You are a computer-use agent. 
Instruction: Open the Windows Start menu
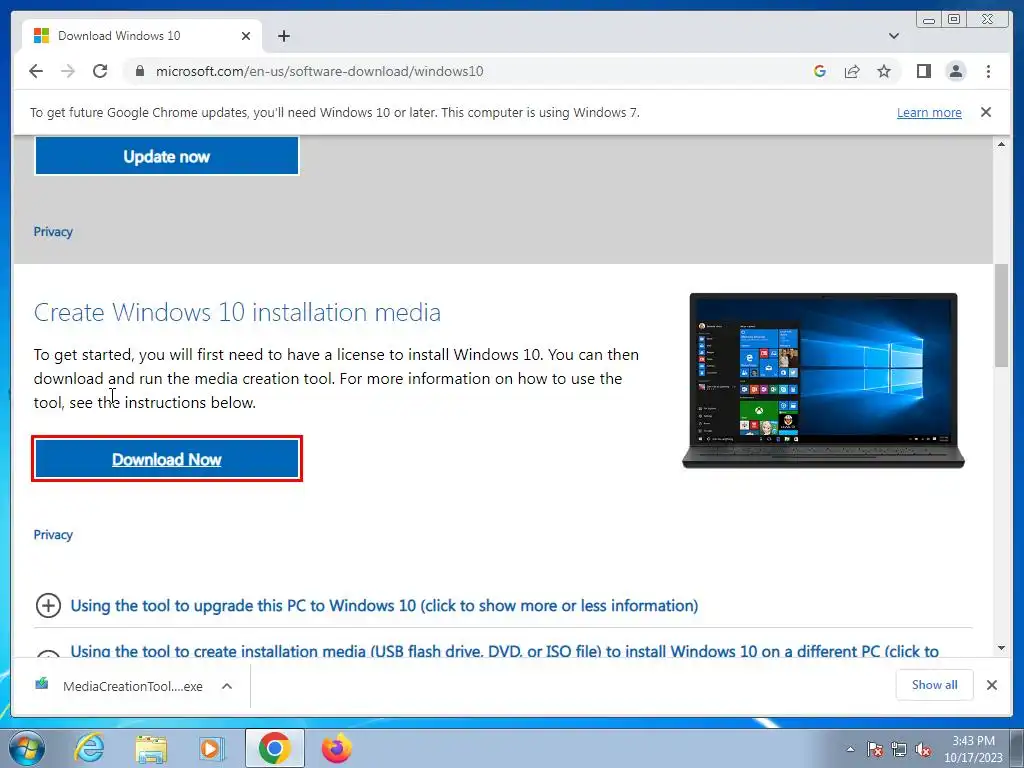27,748
